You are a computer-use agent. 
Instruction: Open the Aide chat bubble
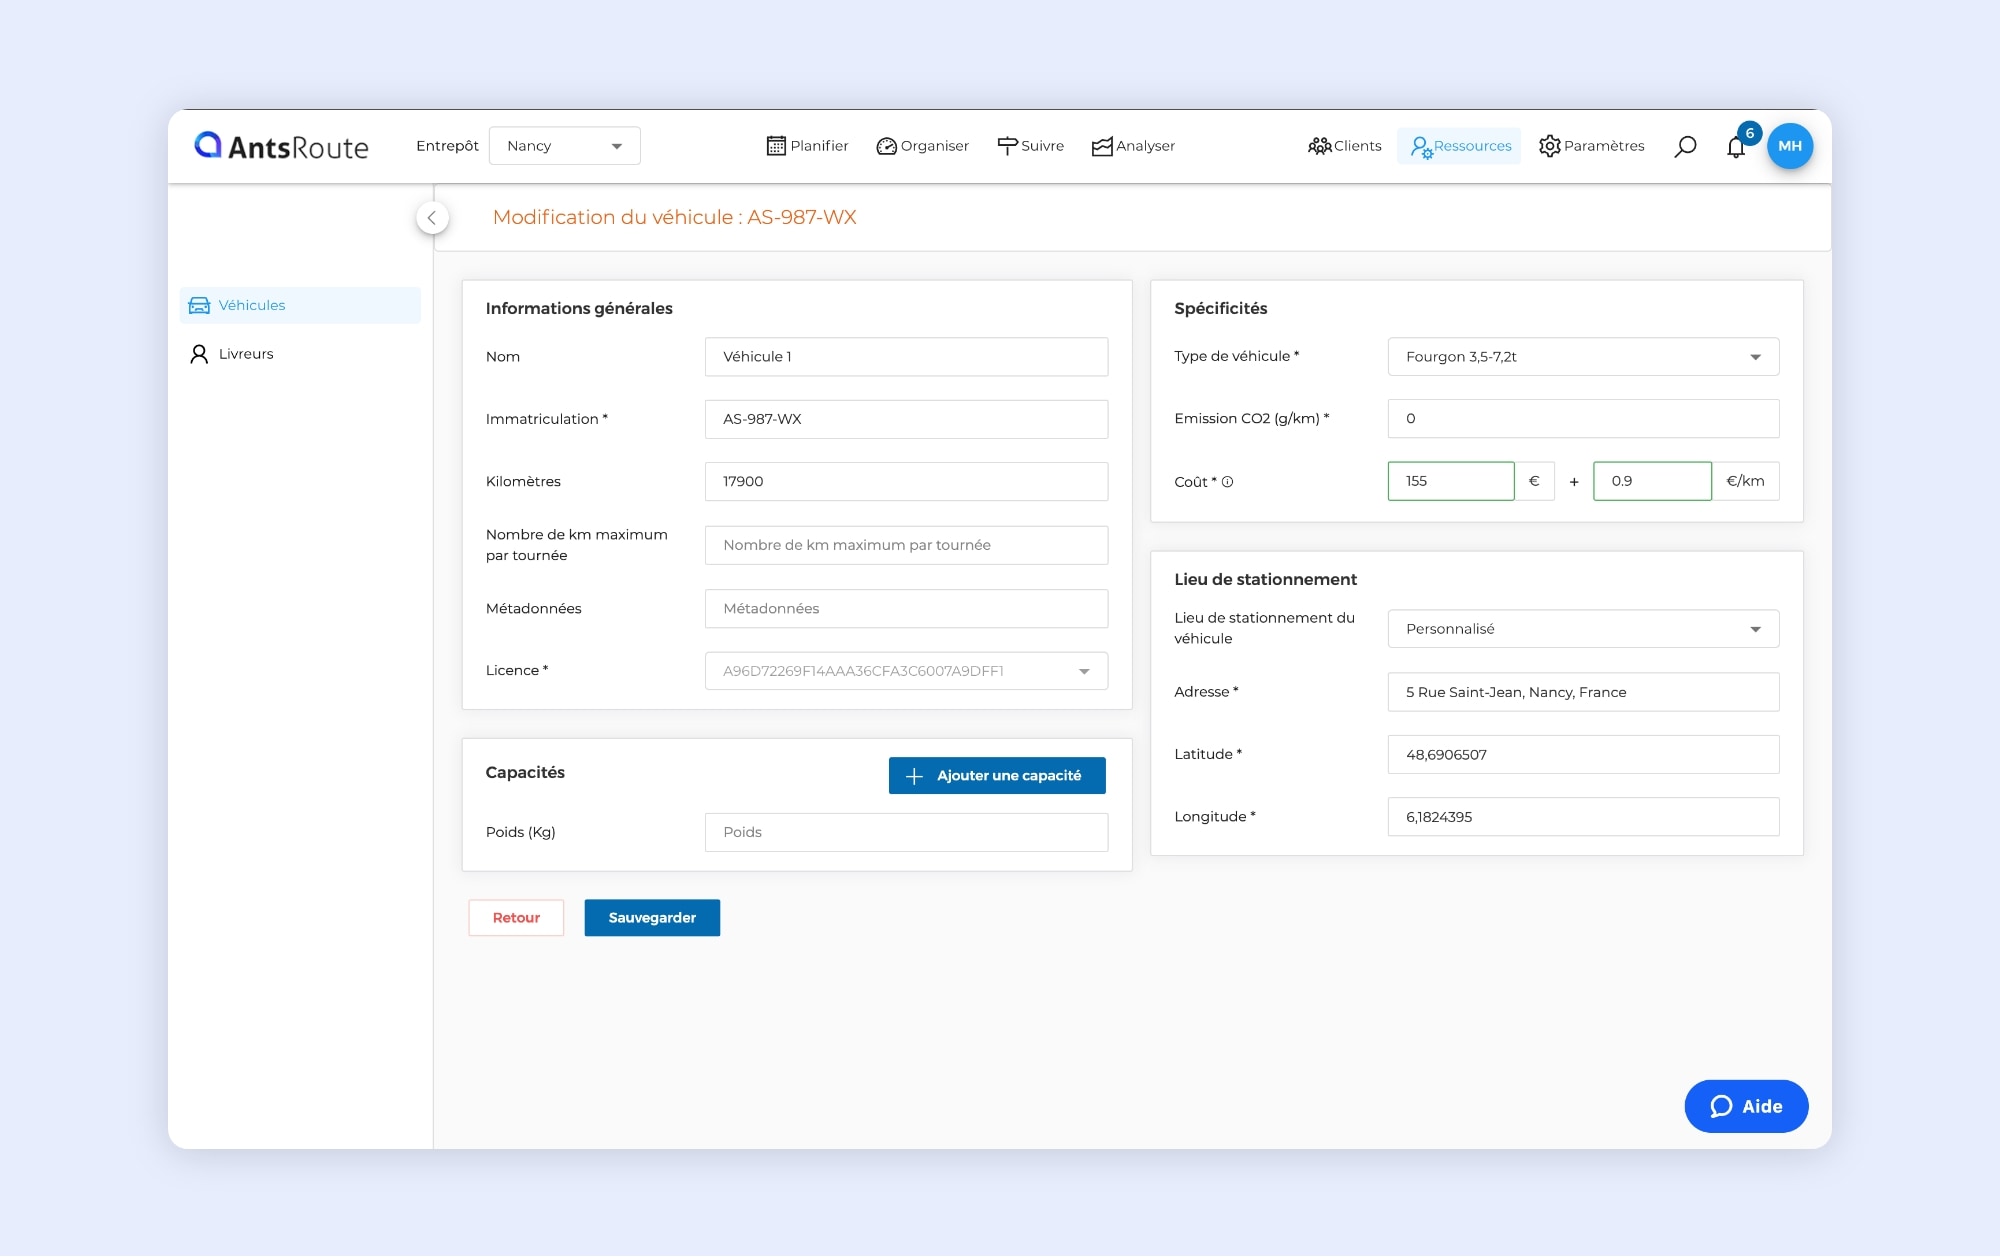1746,1106
